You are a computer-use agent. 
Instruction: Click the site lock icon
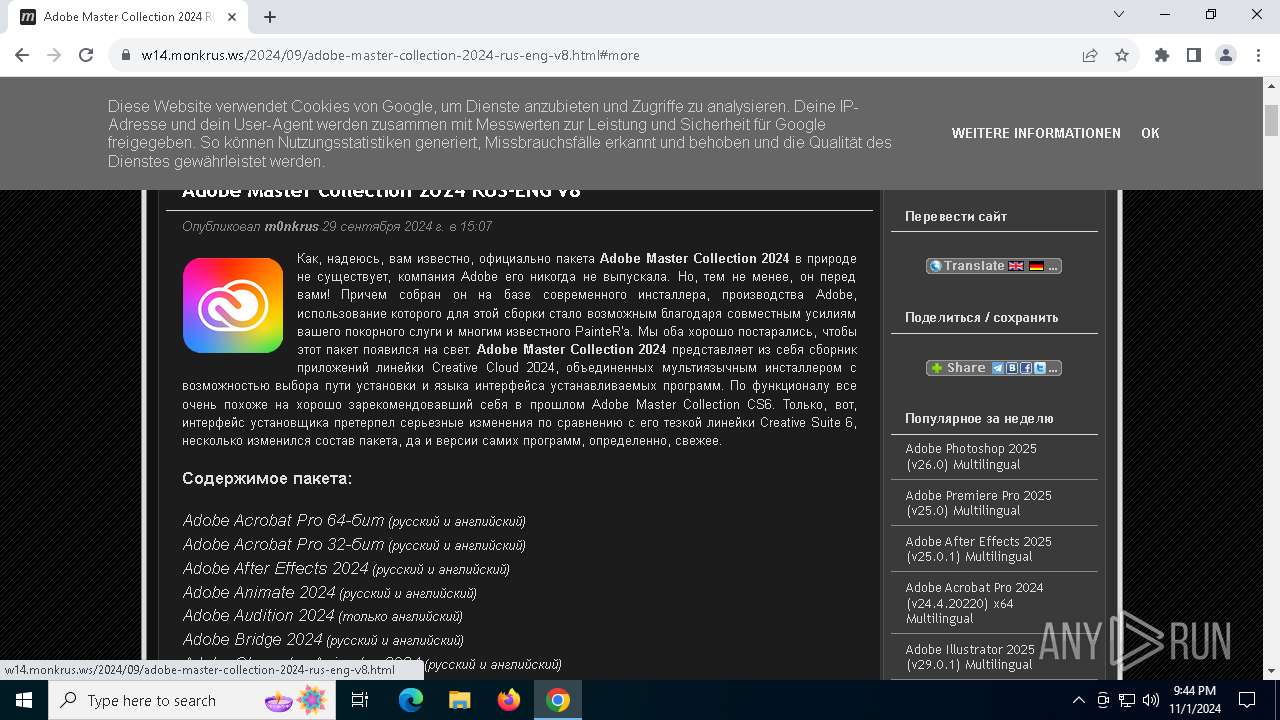coord(126,55)
